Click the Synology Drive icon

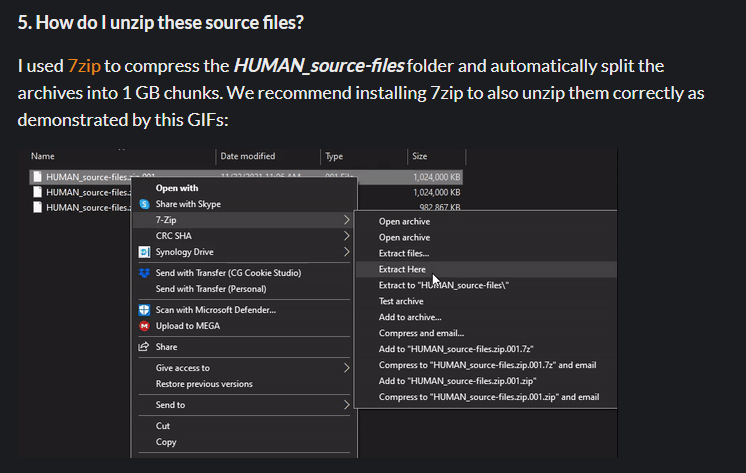point(145,252)
